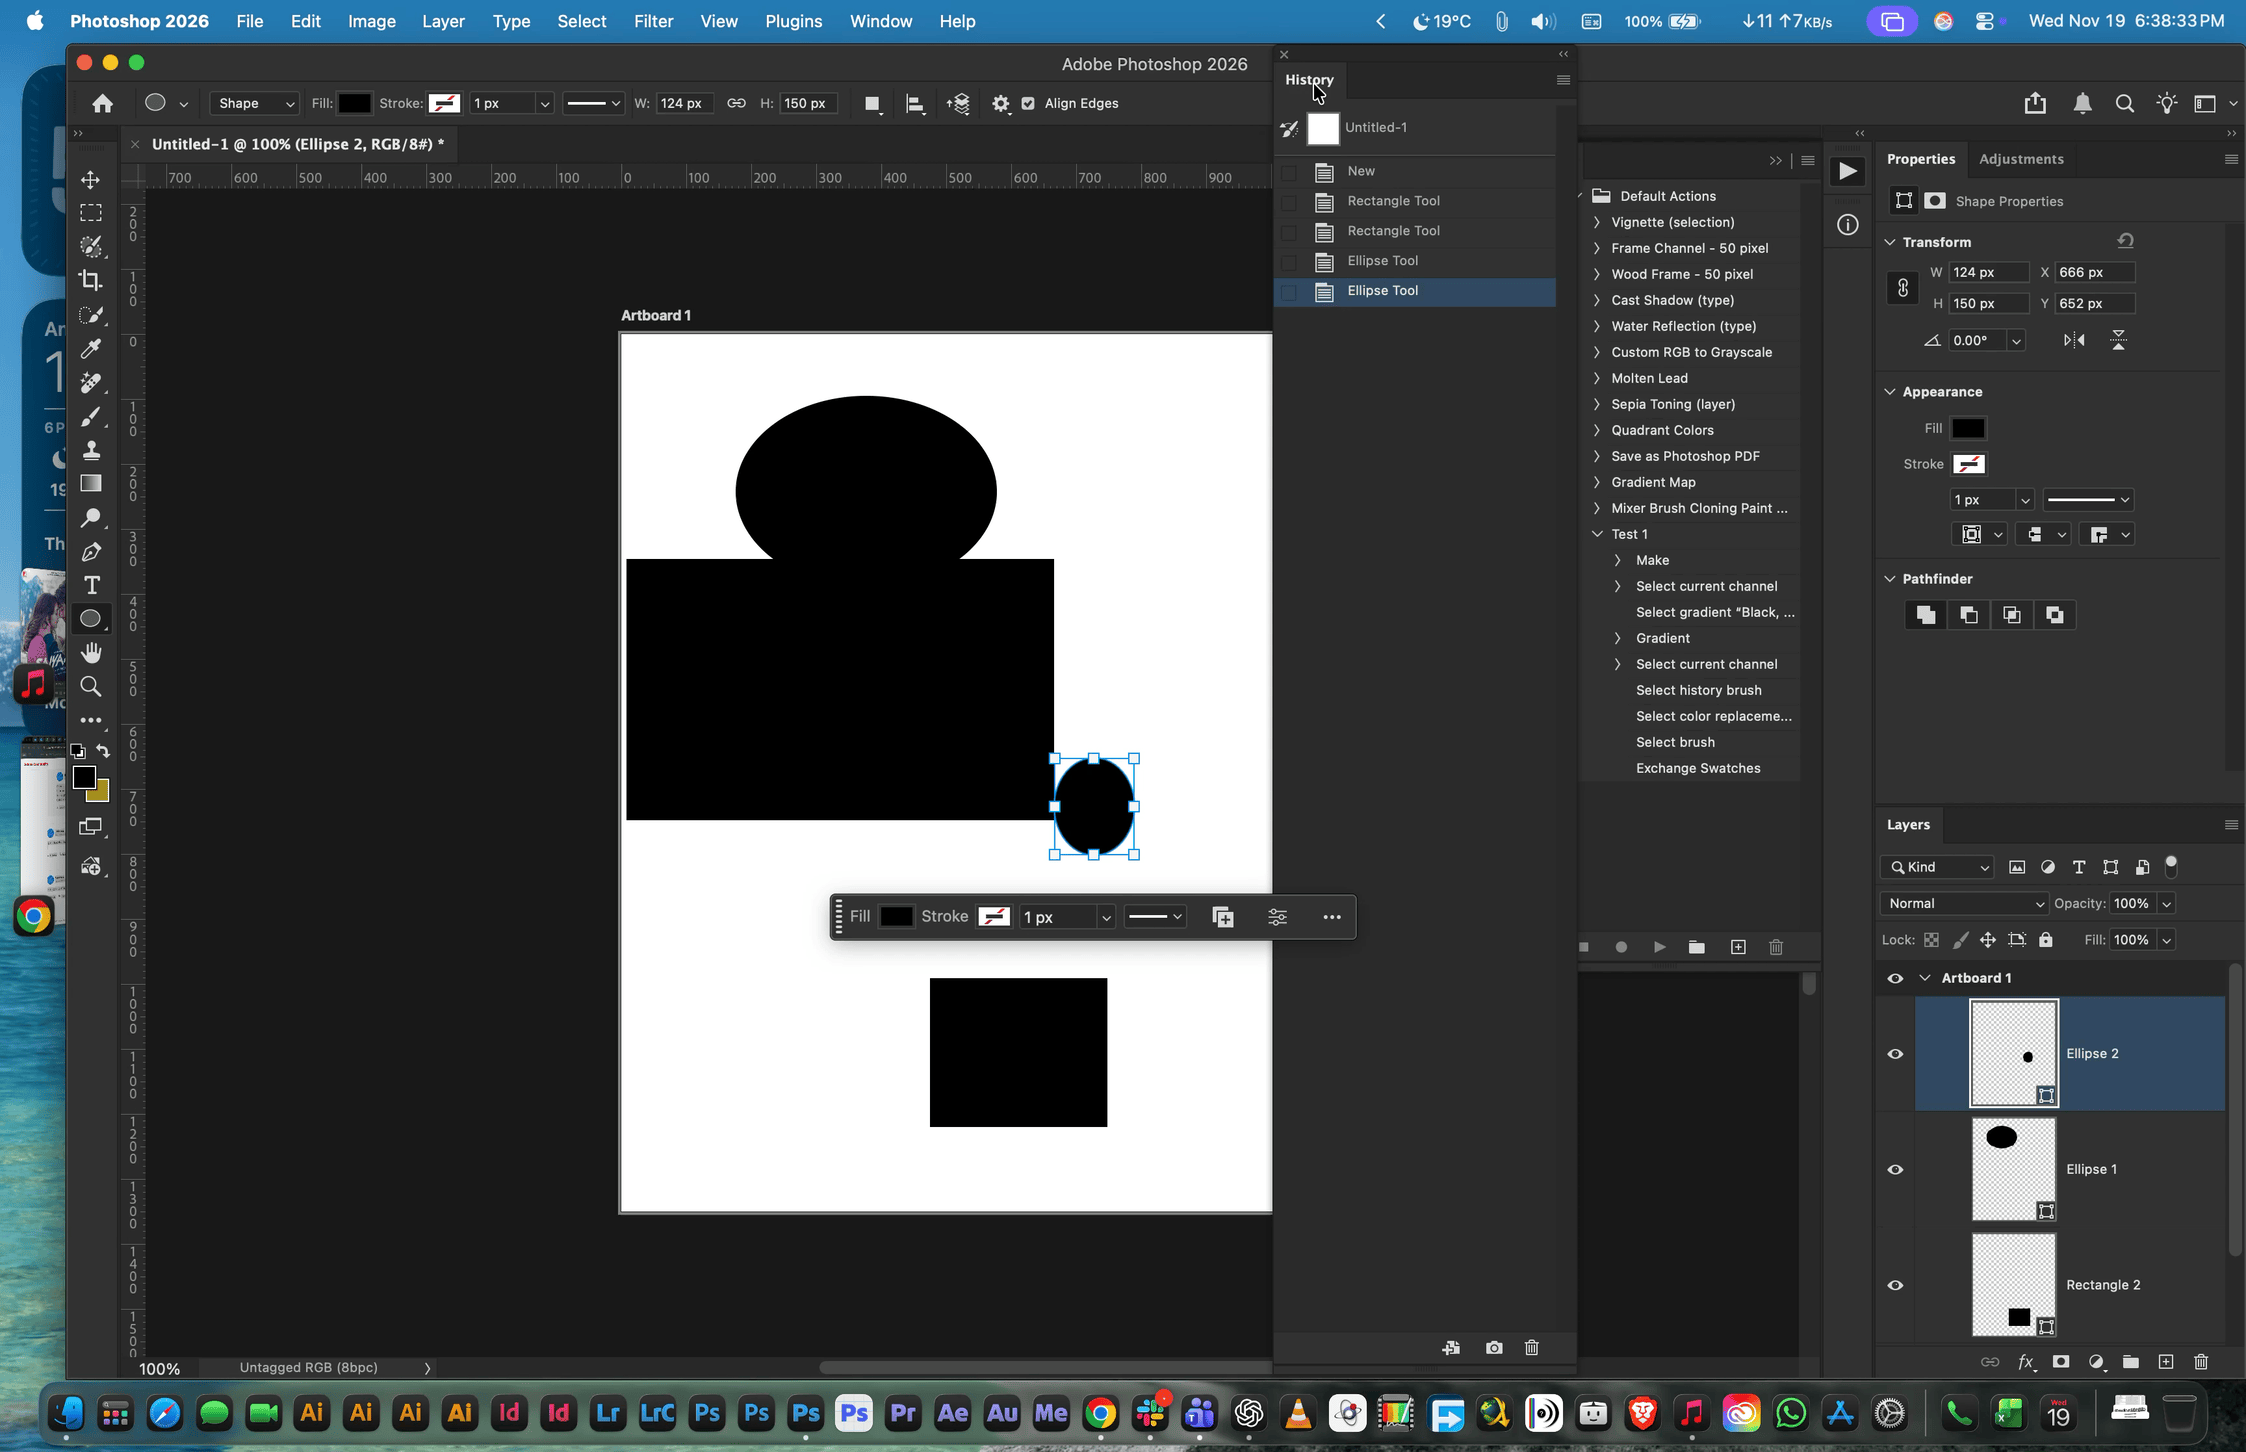Select the first Rectangle Tool history state
The width and height of the screenshot is (2246, 1452).
(1393, 201)
